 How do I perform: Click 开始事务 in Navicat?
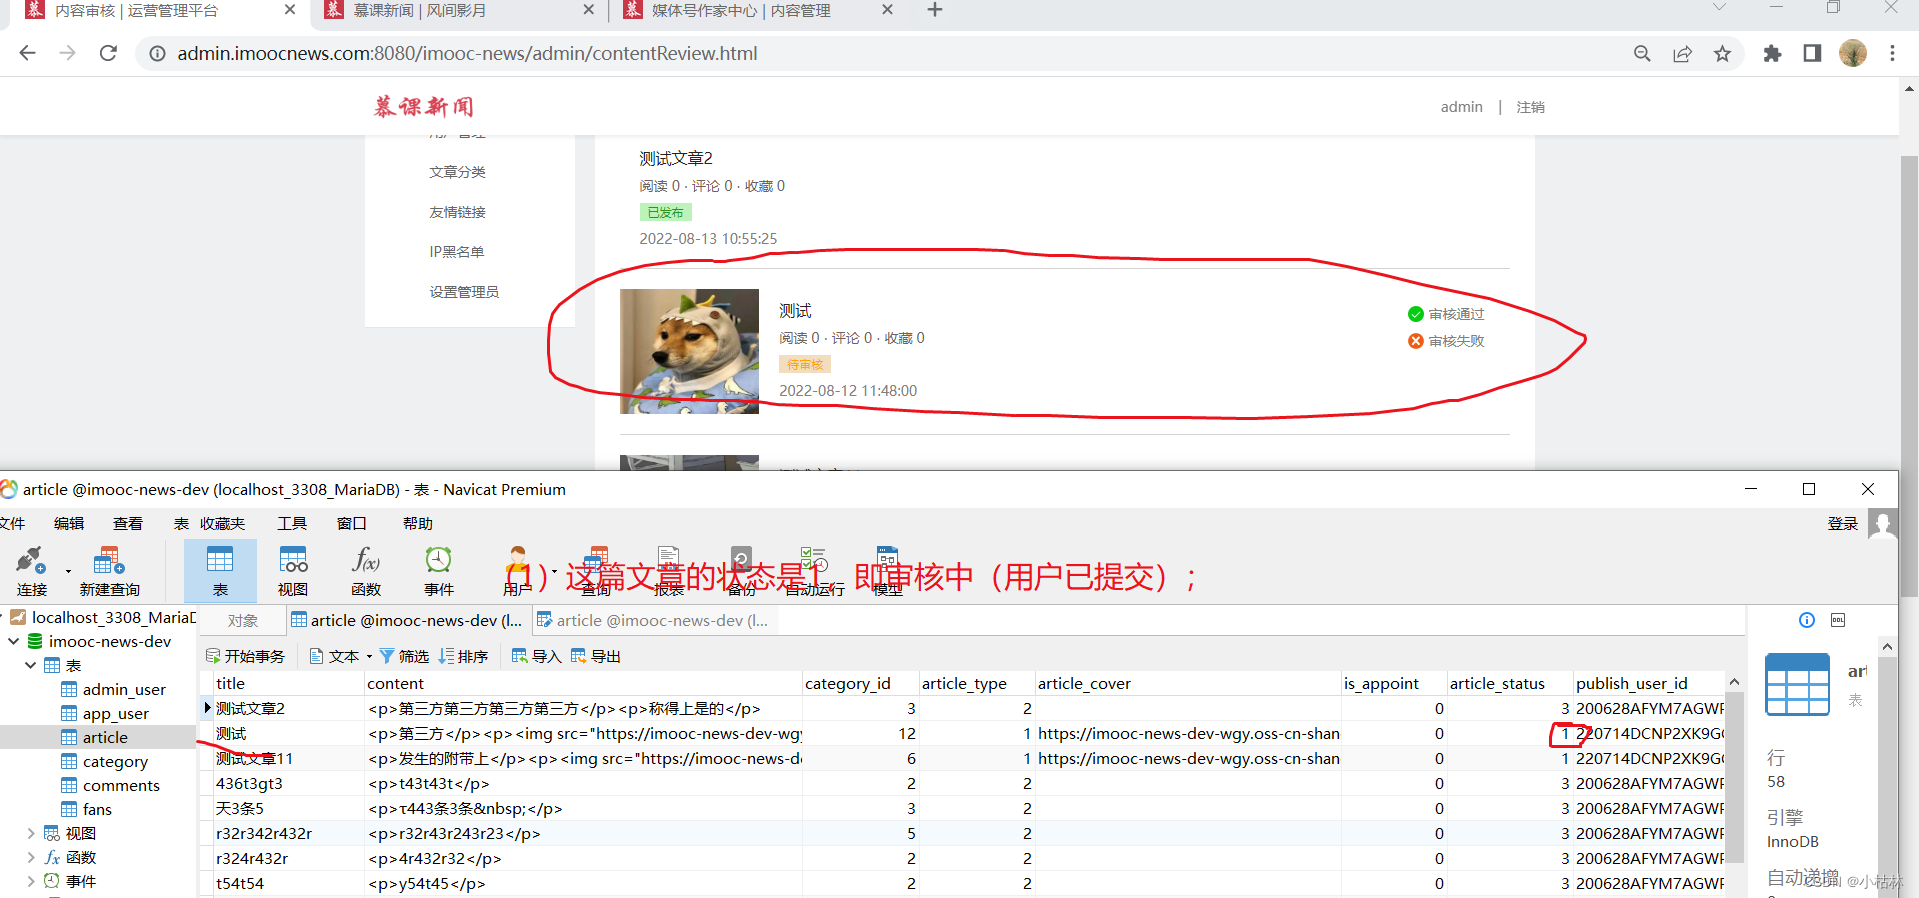245,656
